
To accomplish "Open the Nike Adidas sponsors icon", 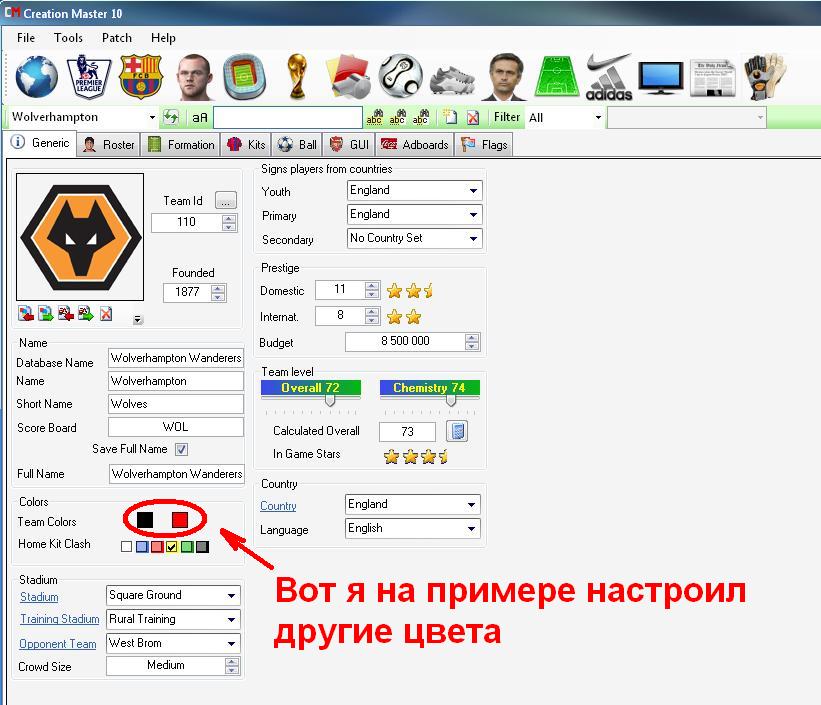I will tap(608, 77).
